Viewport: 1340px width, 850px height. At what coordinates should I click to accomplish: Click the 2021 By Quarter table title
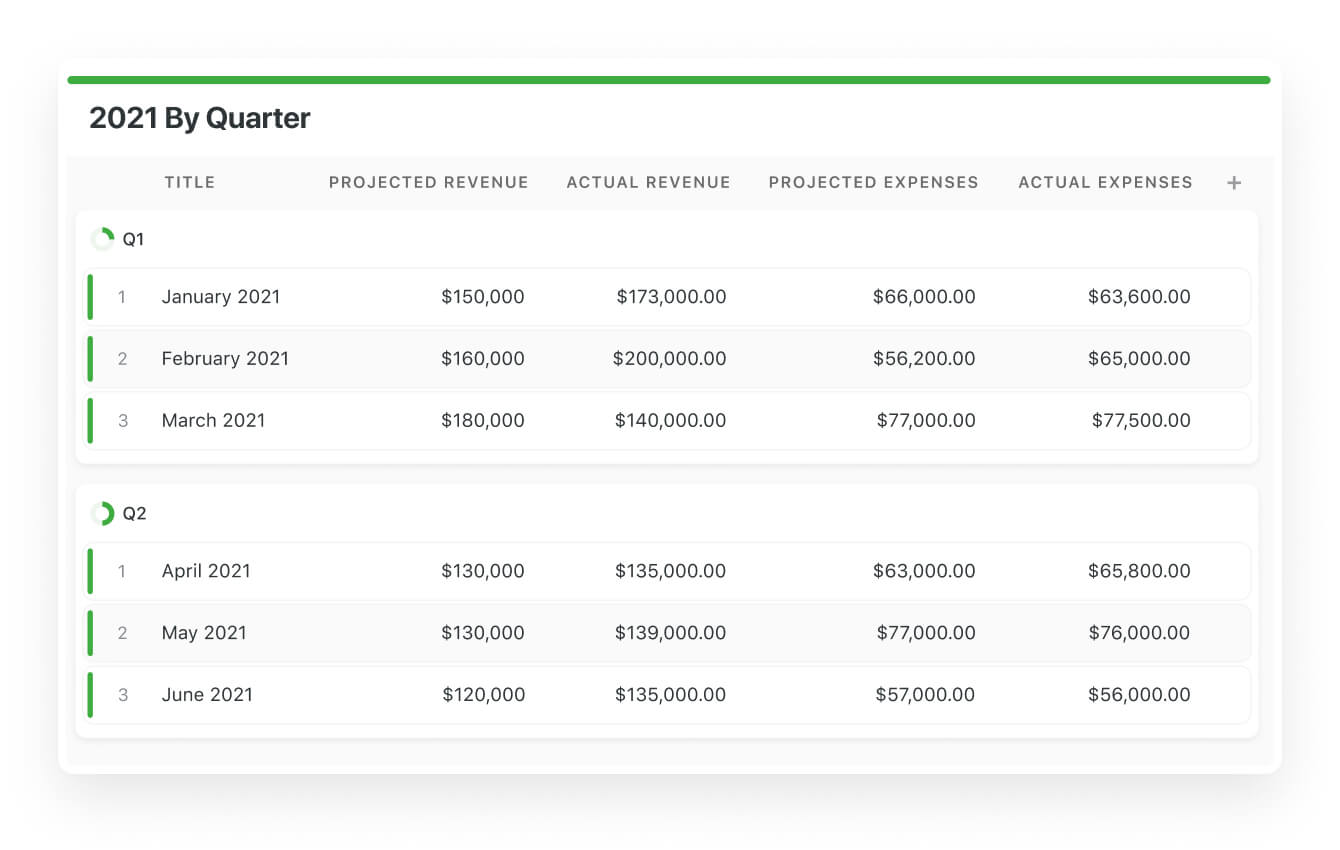[200, 118]
